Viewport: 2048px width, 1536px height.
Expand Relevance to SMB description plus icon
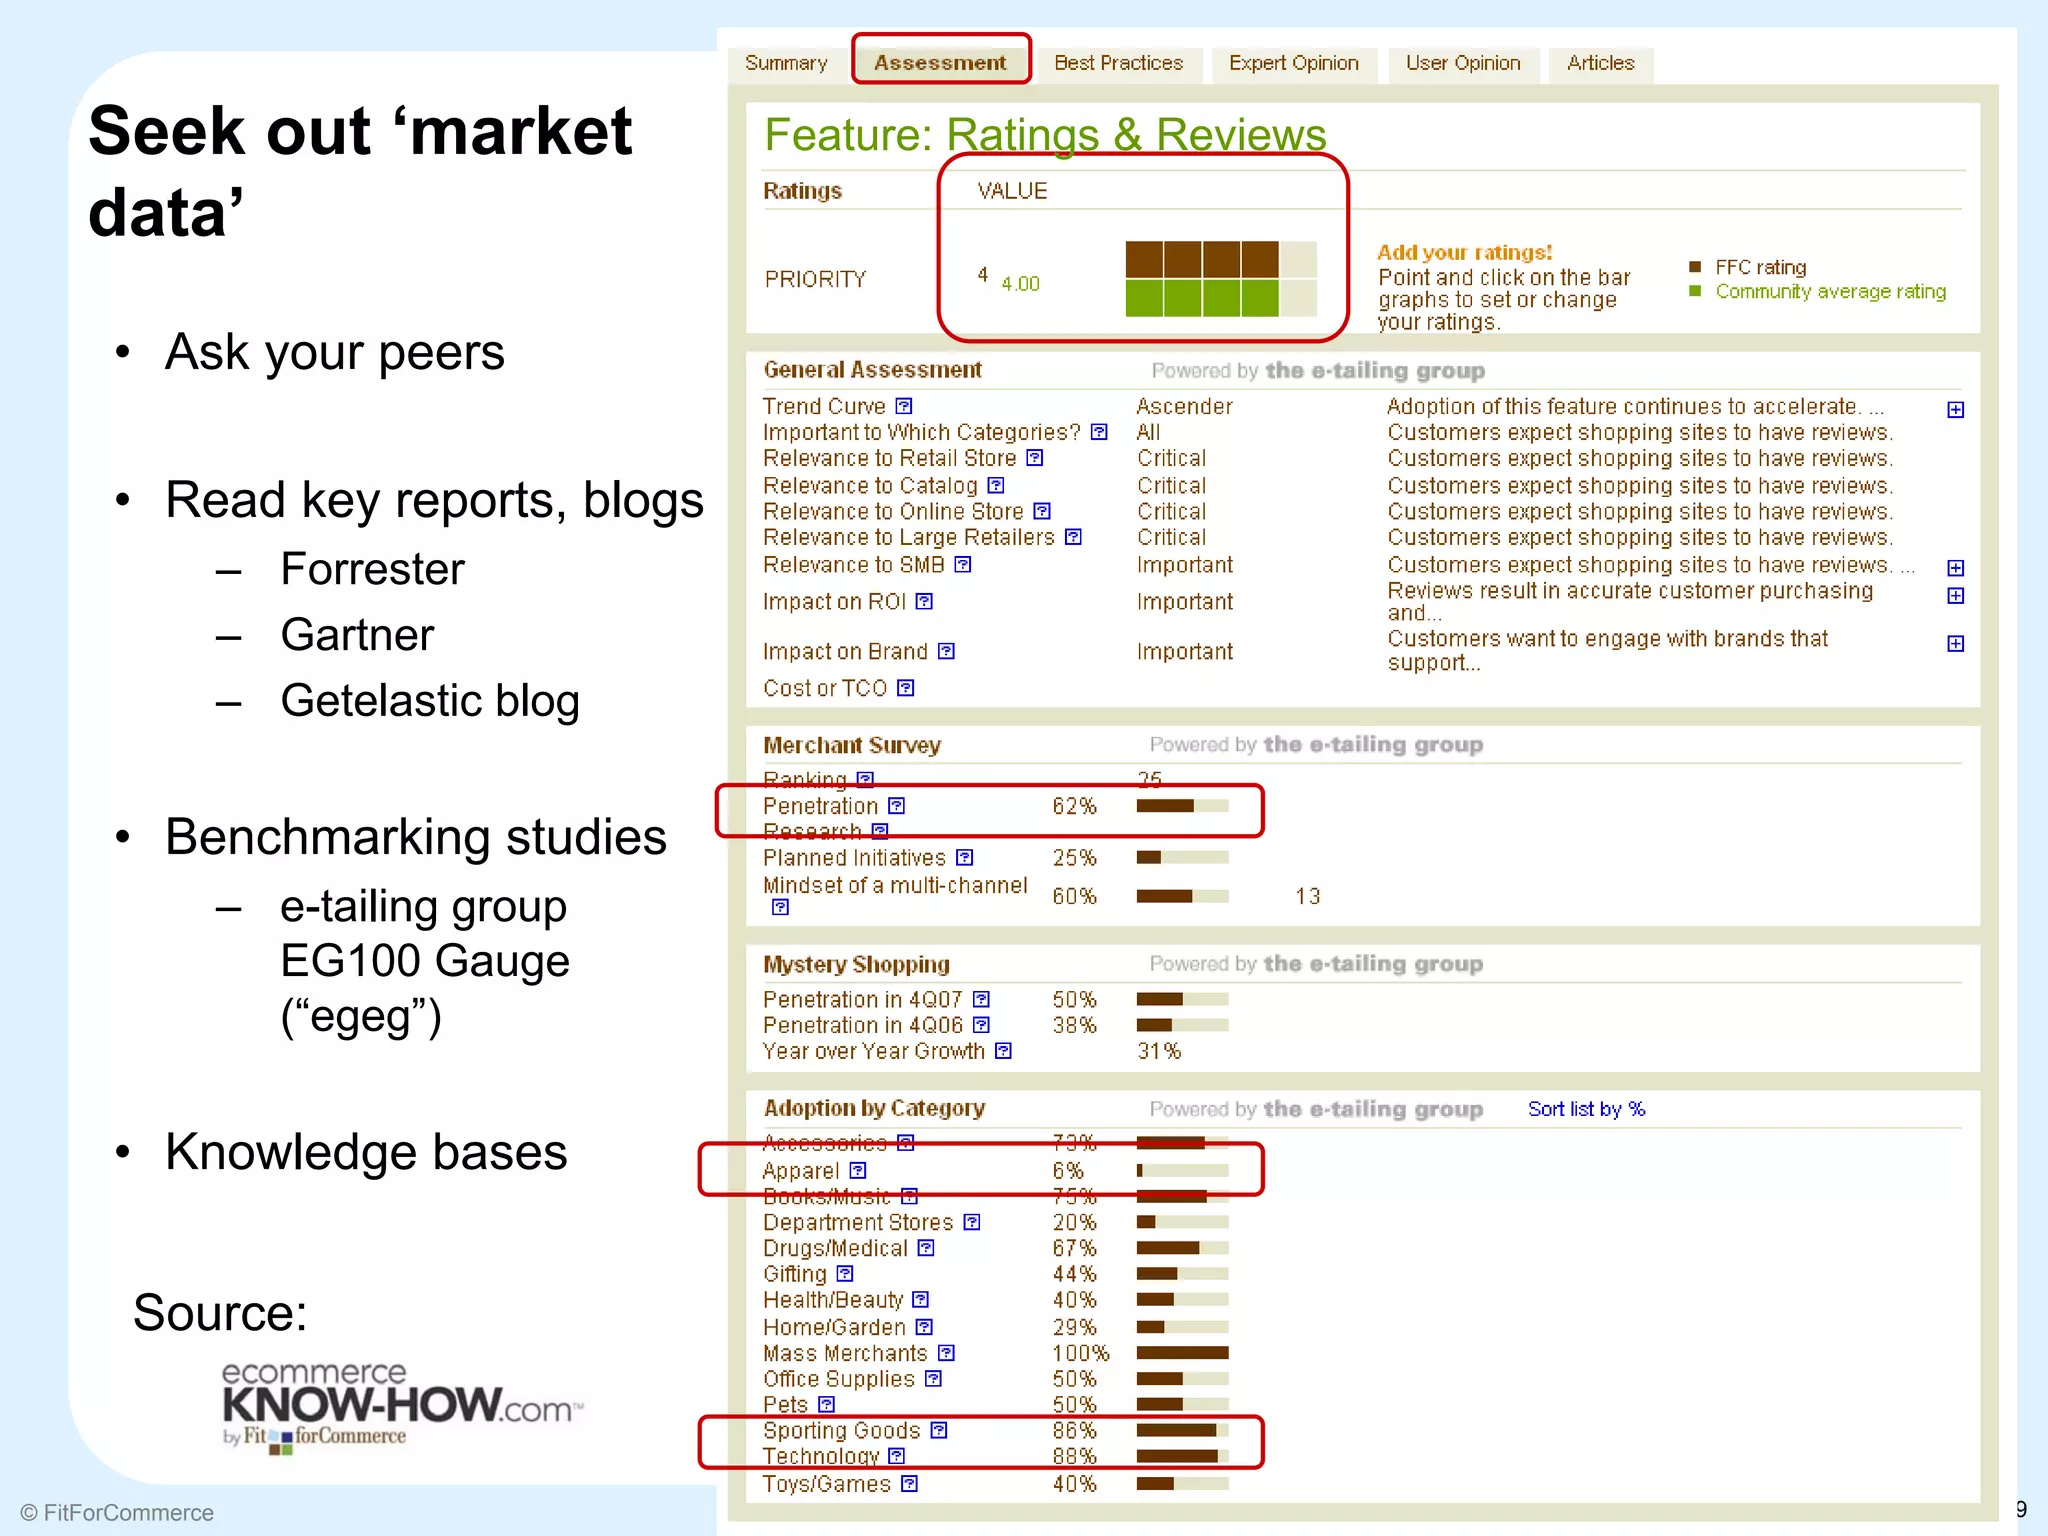(x=1956, y=568)
